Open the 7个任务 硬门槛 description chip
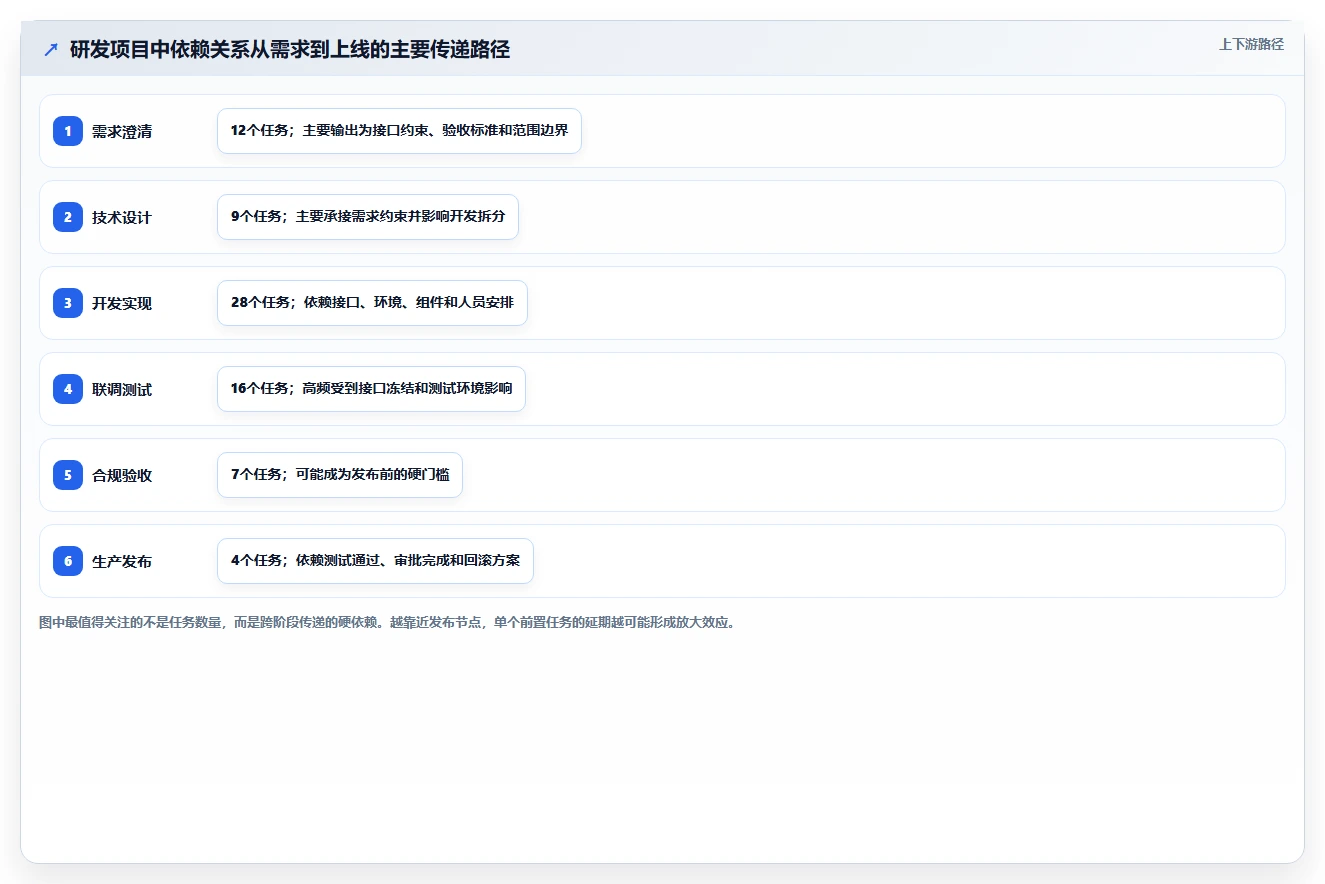 click(x=340, y=475)
